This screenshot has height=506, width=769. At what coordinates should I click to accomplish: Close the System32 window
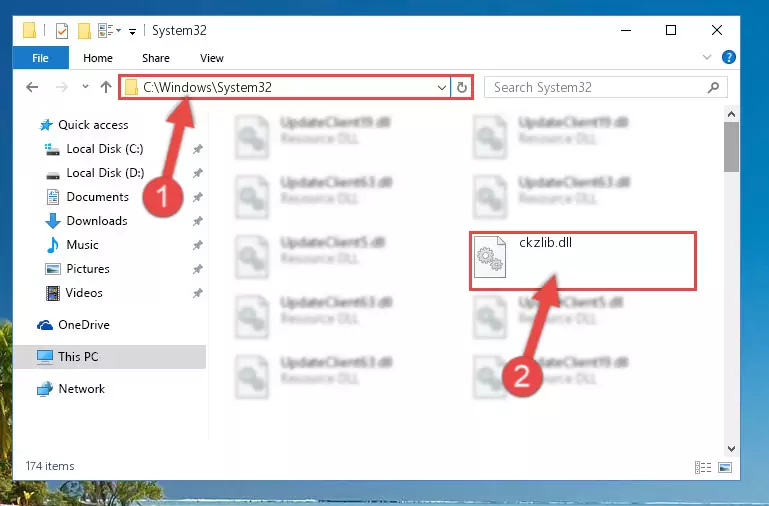click(x=717, y=30)
